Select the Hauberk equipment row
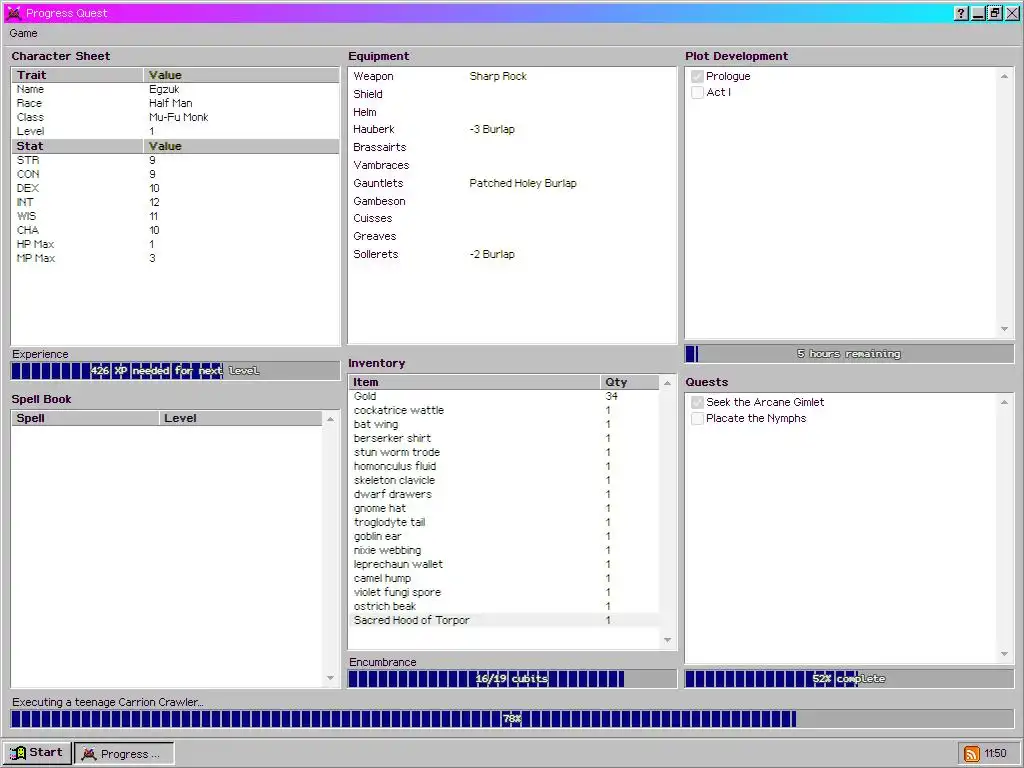Screen dimensions: 1024x768 pyautogui.click(x=512, y=129)
